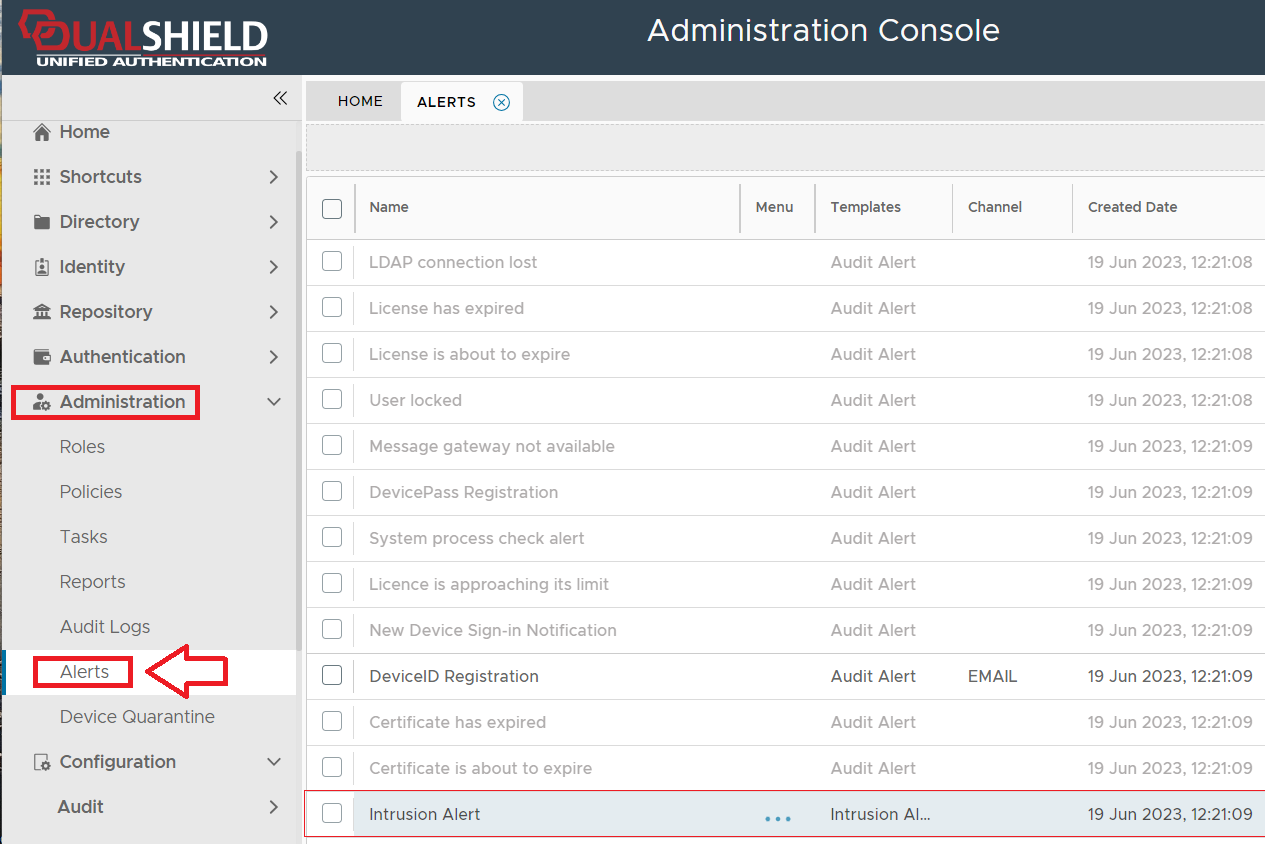Collapse the sidebar with double-chevron icon

280,98
